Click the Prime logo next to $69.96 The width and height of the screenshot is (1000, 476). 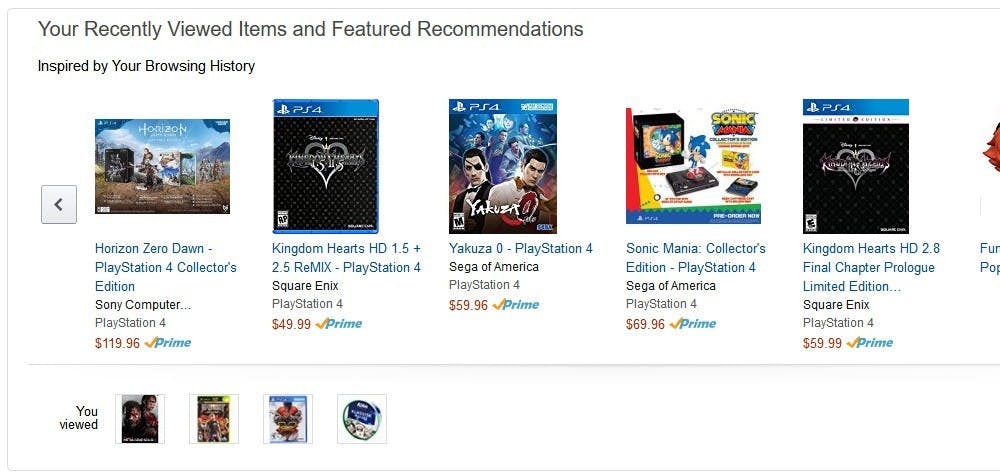693,324
